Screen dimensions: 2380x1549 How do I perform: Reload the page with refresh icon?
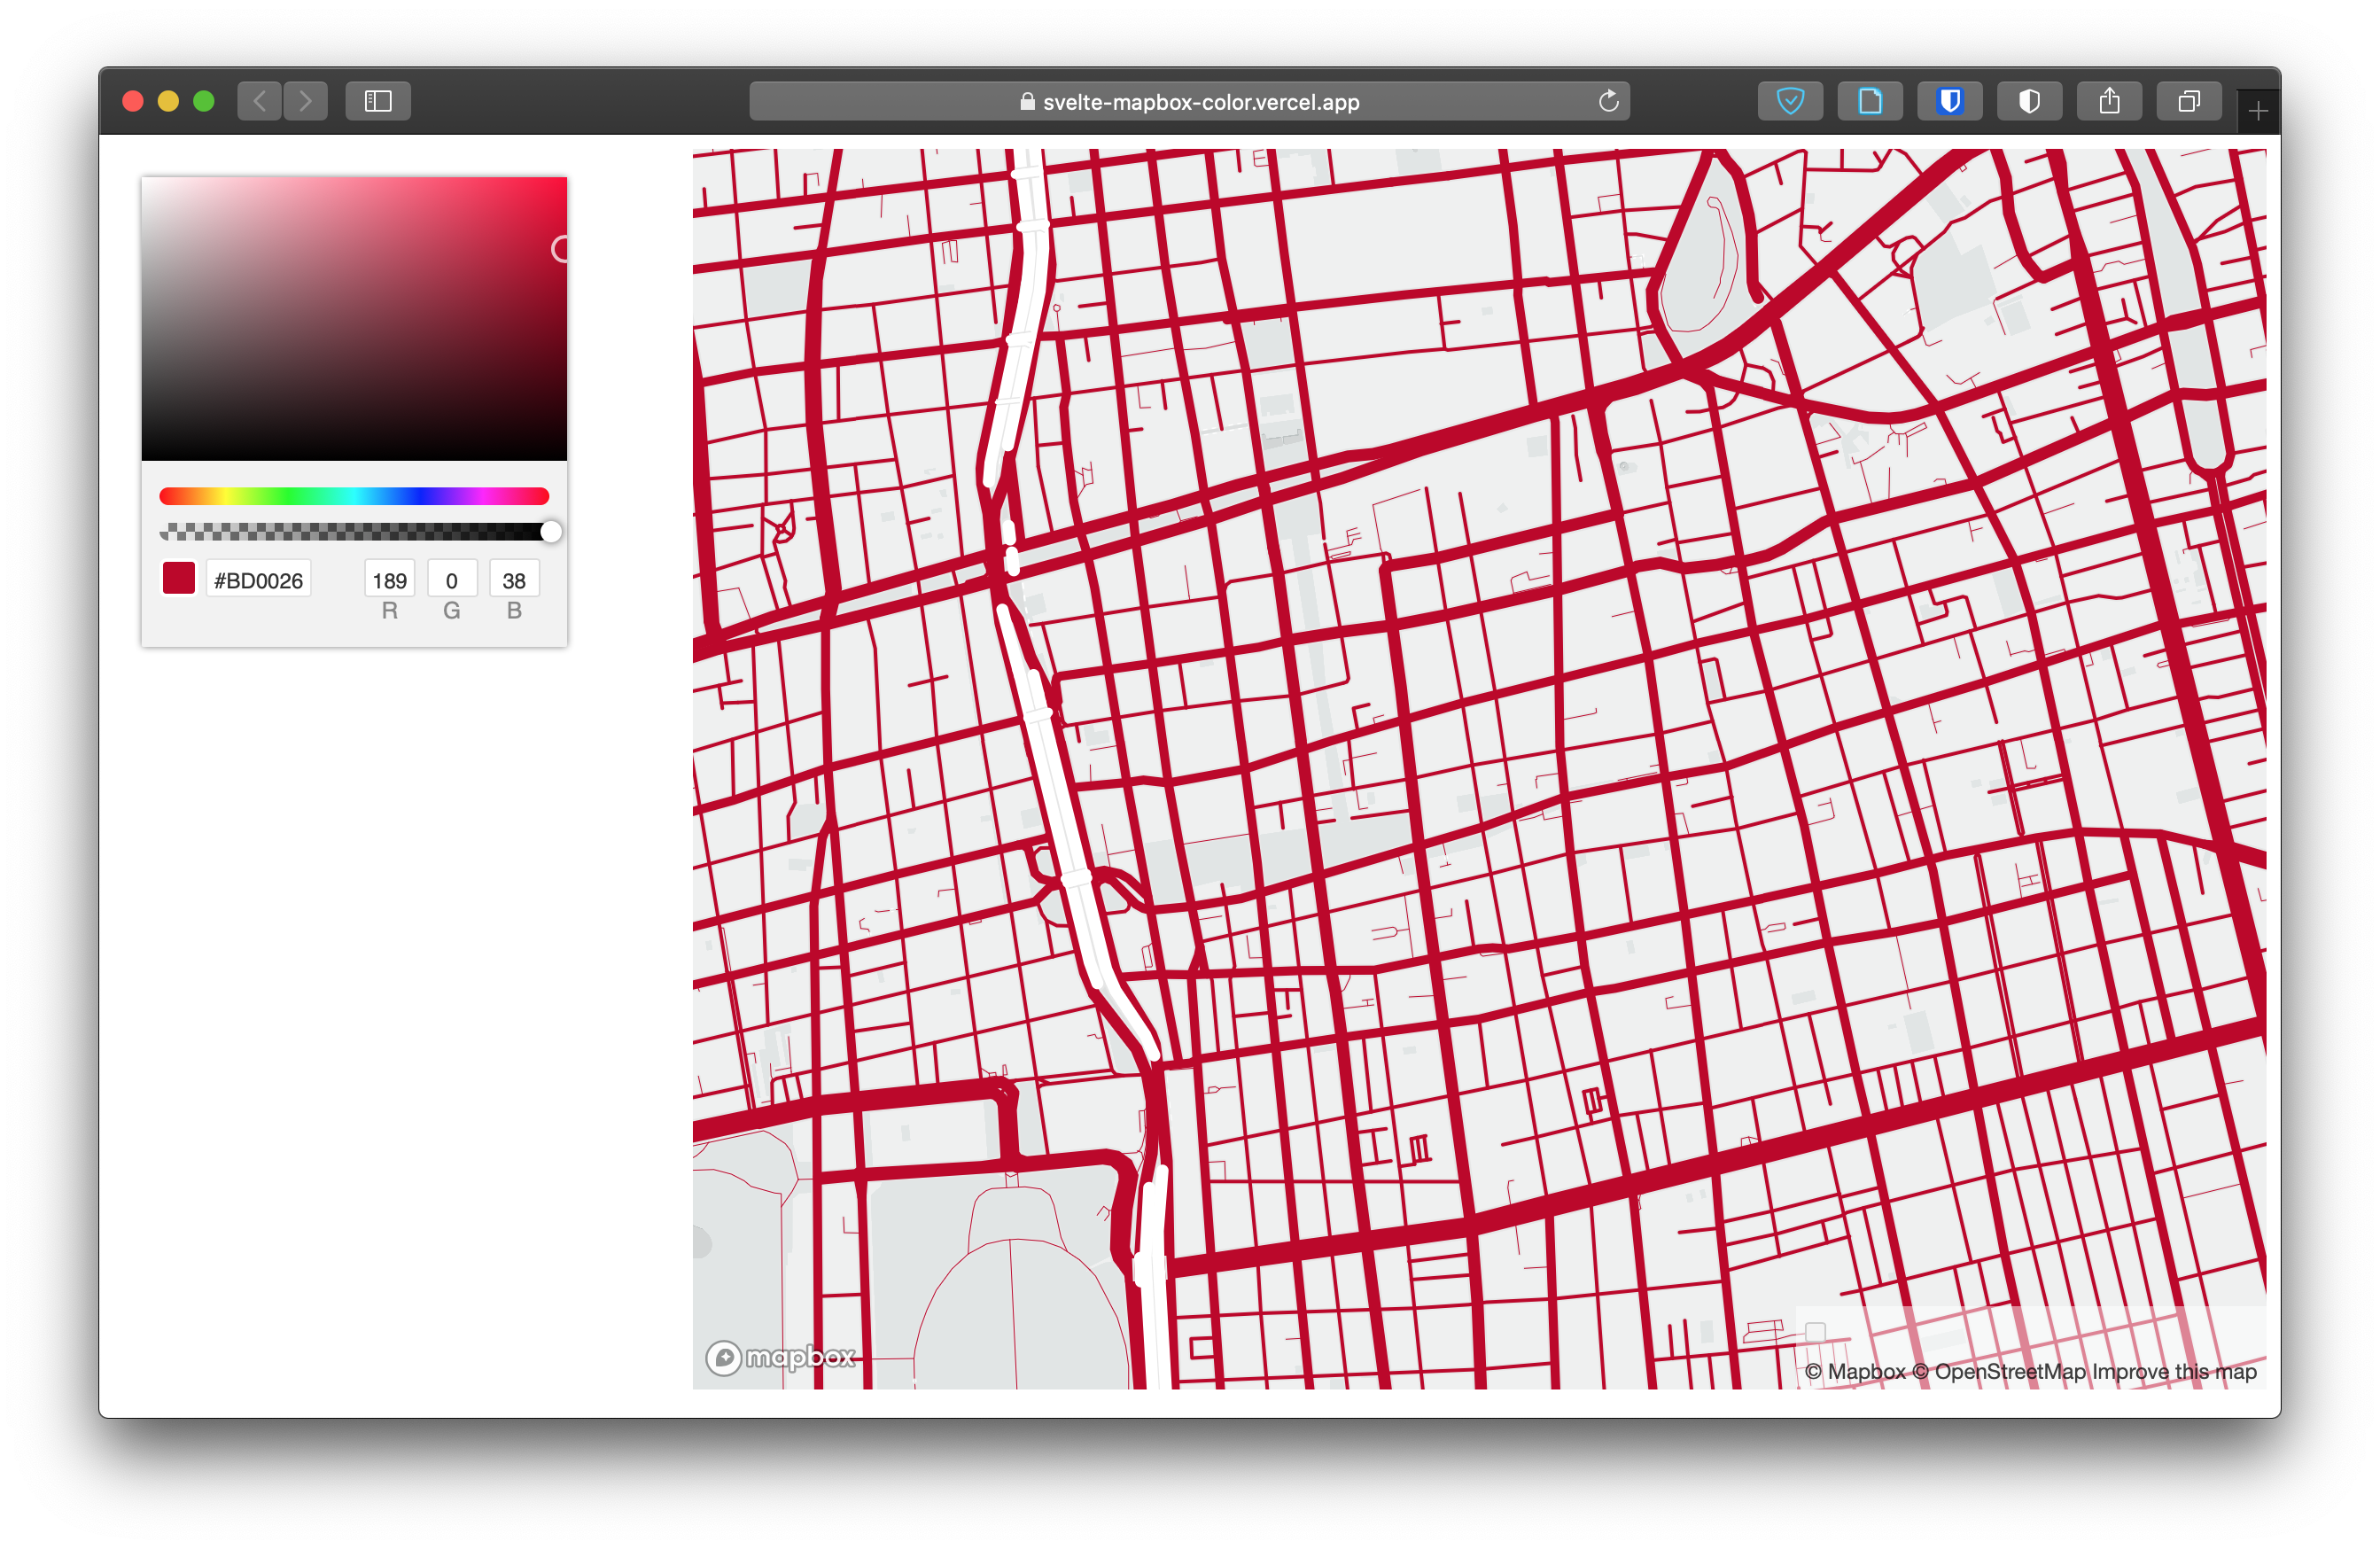coord(1608,101)
